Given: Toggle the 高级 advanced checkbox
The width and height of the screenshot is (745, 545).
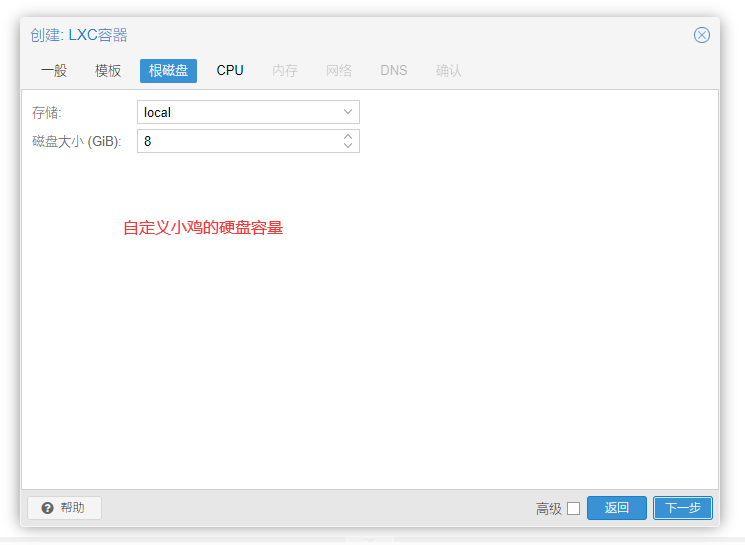Looking at the screenshot, I should [573, 508].
